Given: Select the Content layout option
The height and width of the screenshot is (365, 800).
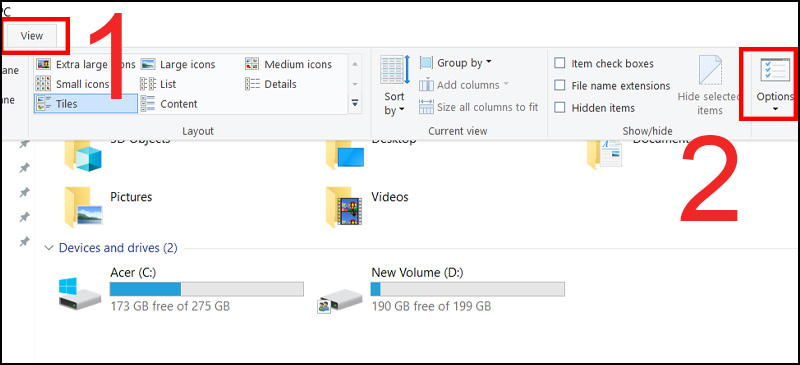Looking at the screenshot, I should tap(169, 104).
